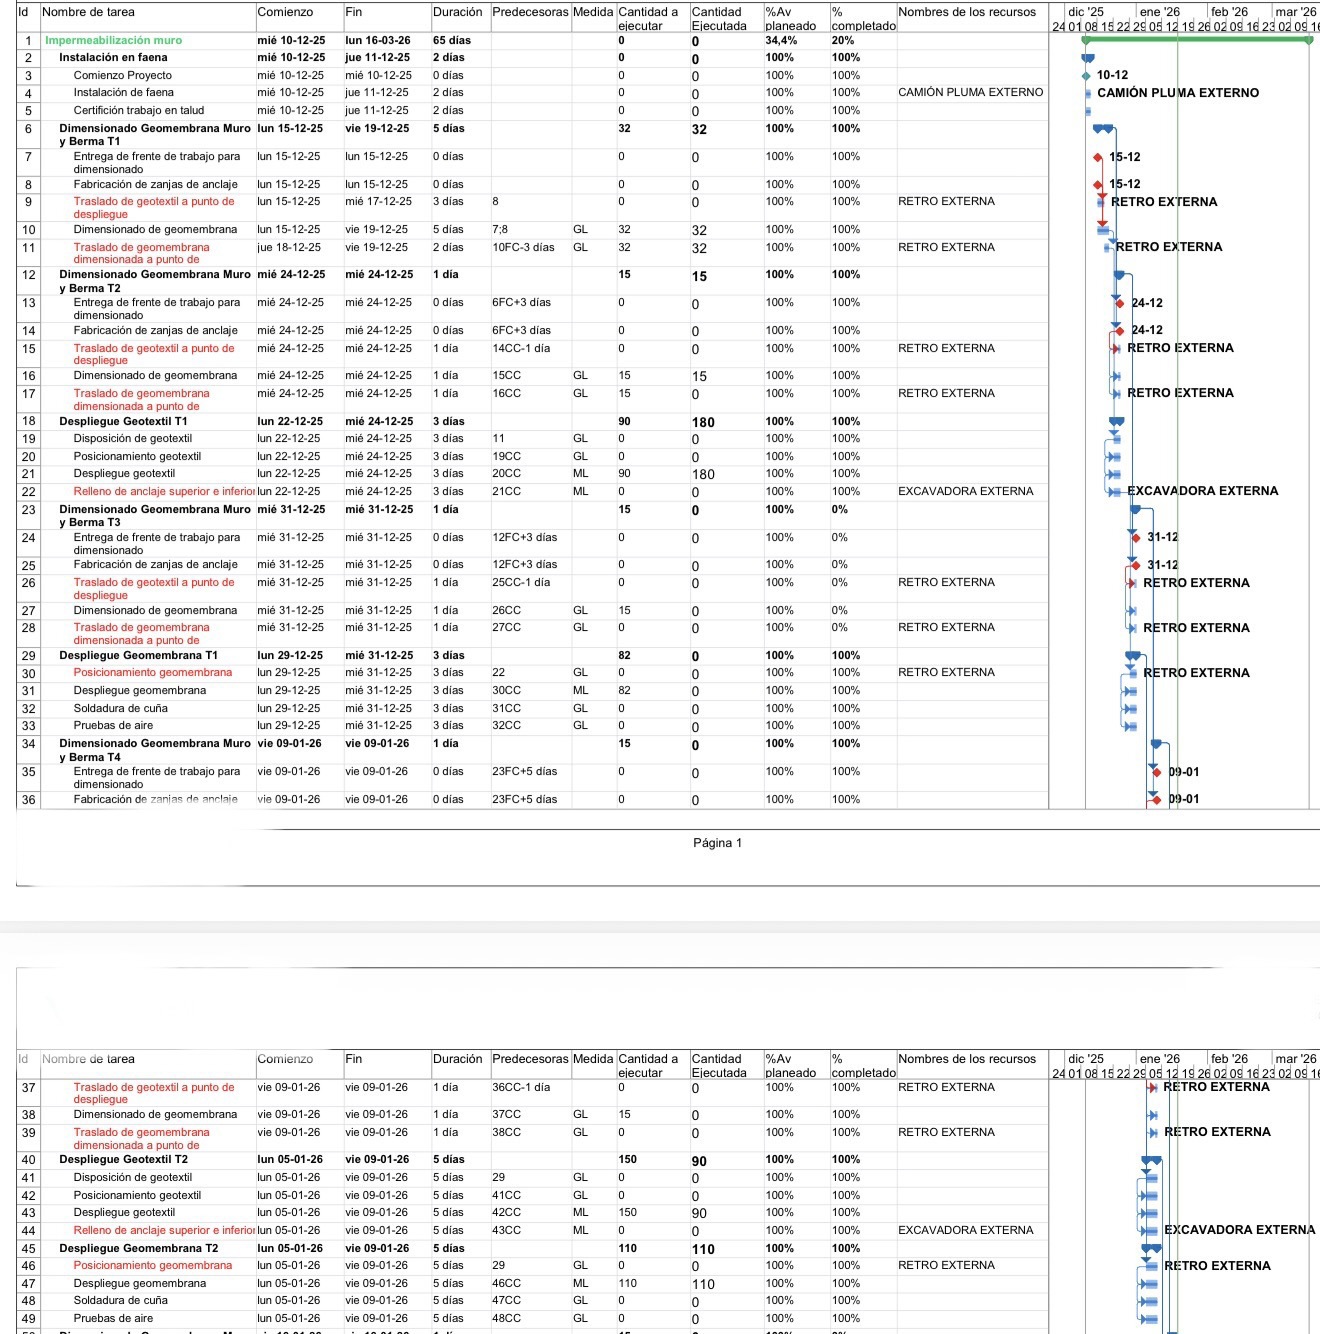This screenshot has height=1334, width=1320.
Task: Click 'Relleno de anclaje superior e inferior' in row 44
Action: point(164,1231)
